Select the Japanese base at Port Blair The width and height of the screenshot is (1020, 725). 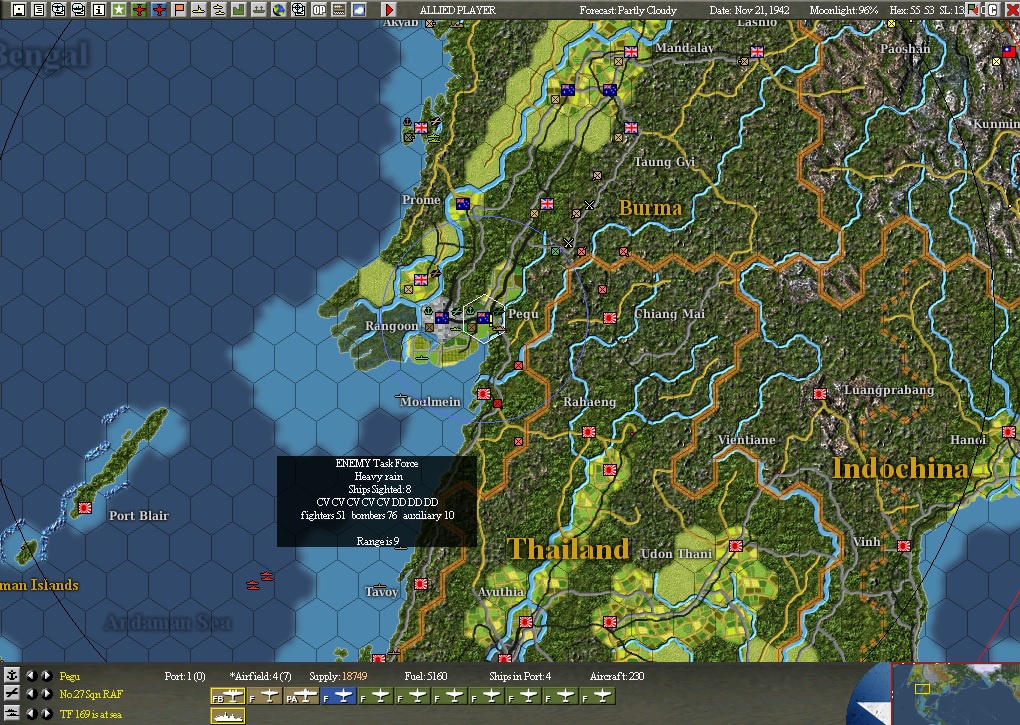coord(85,508)
